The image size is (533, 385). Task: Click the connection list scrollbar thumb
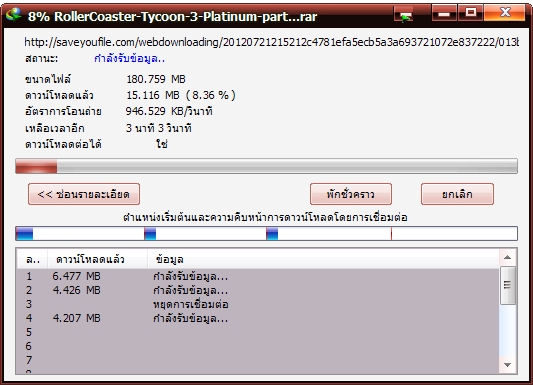pyautogui.click(x=508, y=285)
